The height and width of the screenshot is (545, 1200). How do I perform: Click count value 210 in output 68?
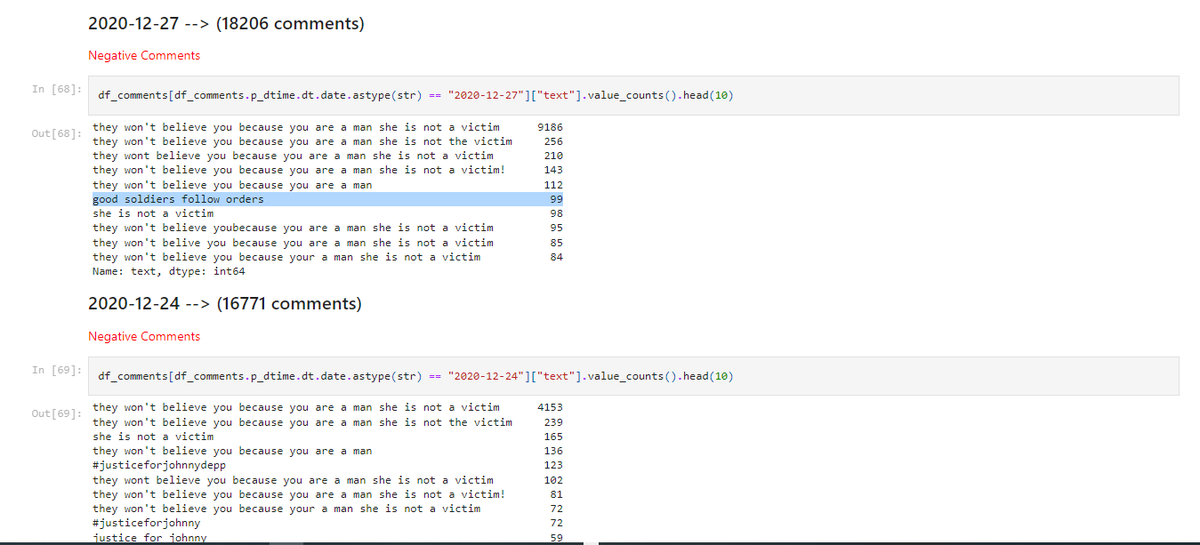click(553, 156)
